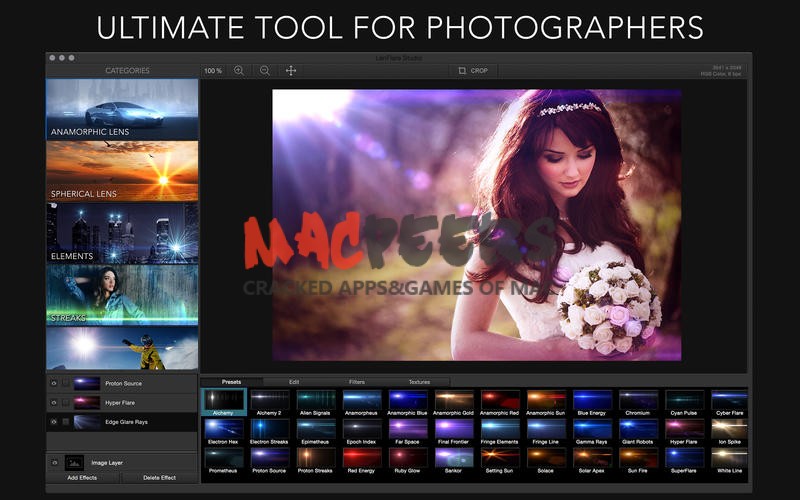
Task: Click the zoom out magnifier icon
Action: (x=265, y=71)
